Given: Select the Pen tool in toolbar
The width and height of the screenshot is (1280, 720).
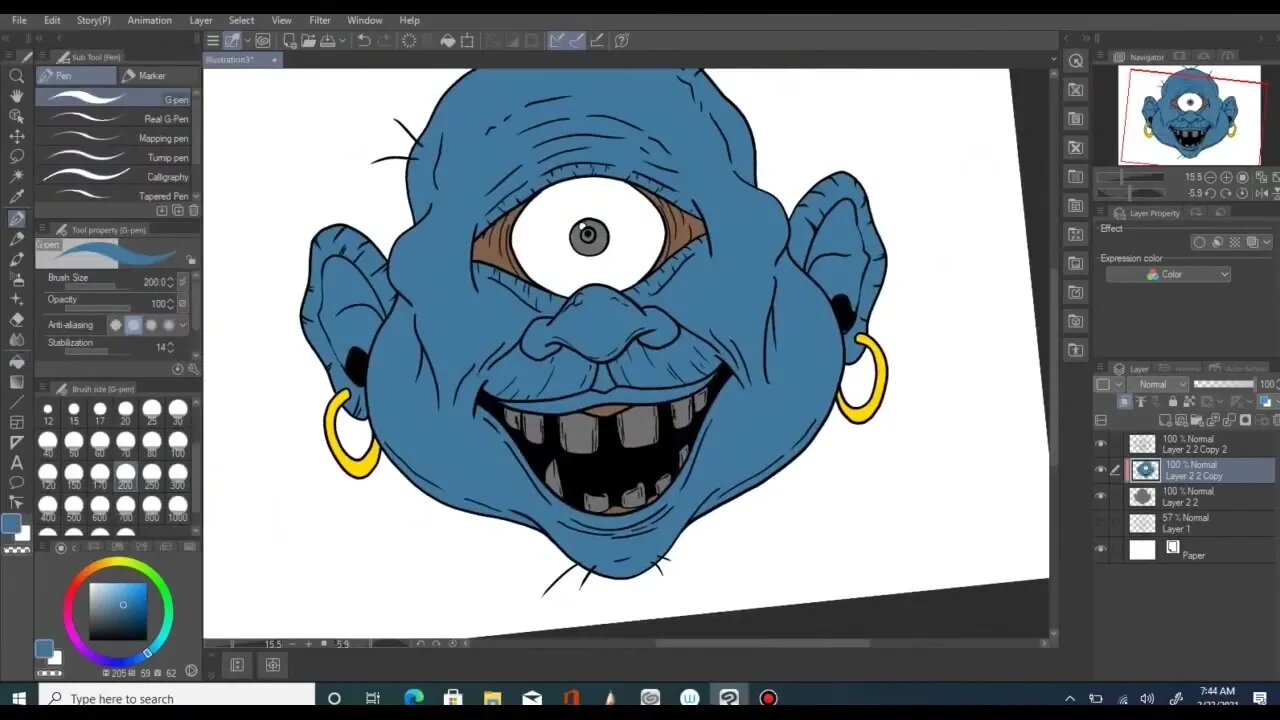Looking at the screenshot, I should 17,218.
